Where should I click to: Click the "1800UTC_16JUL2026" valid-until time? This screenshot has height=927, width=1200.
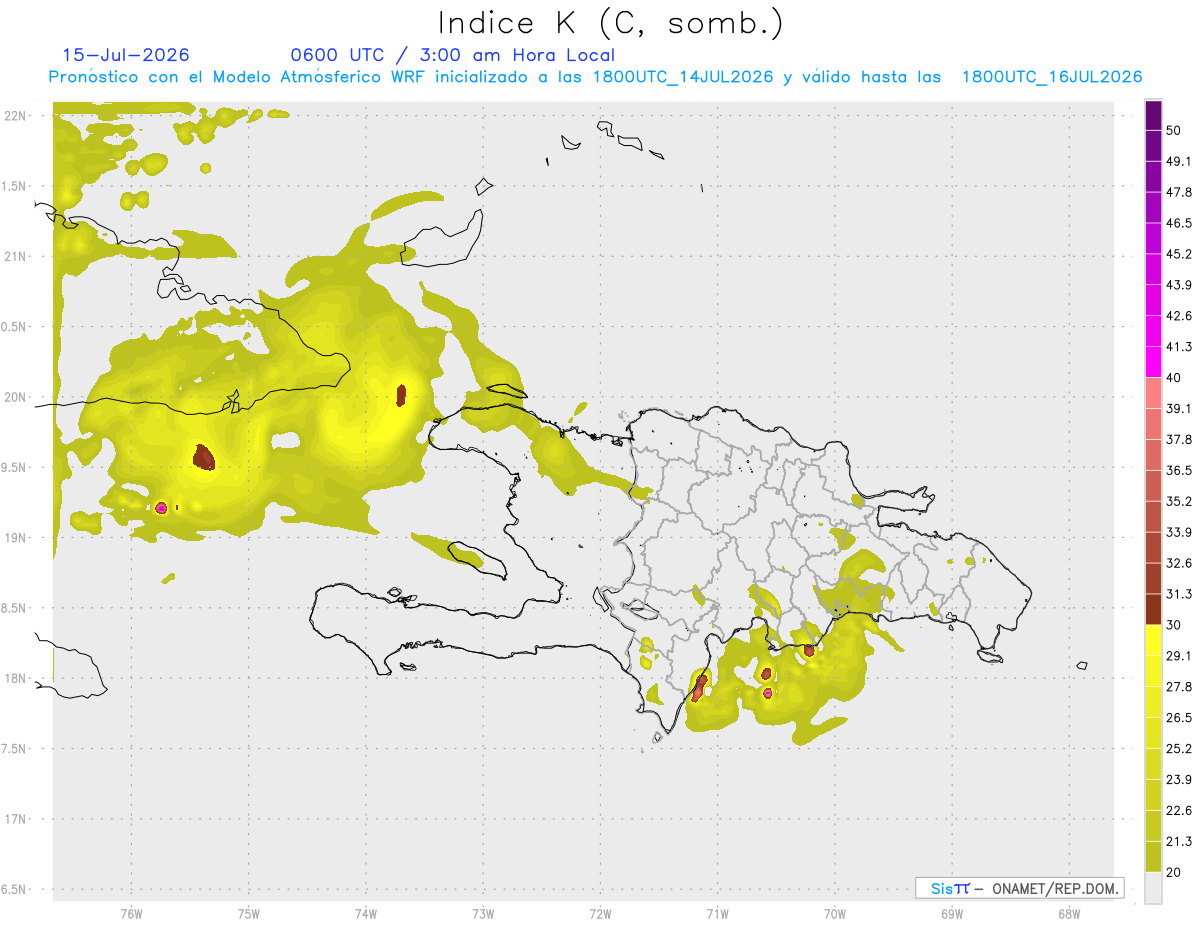click(1052, 77)
